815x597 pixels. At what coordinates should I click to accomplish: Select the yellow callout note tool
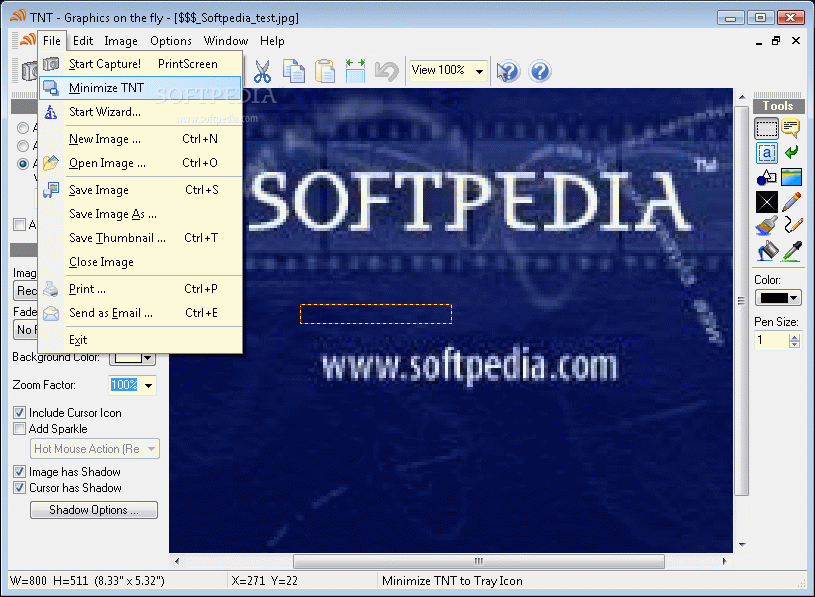point(791,128)
